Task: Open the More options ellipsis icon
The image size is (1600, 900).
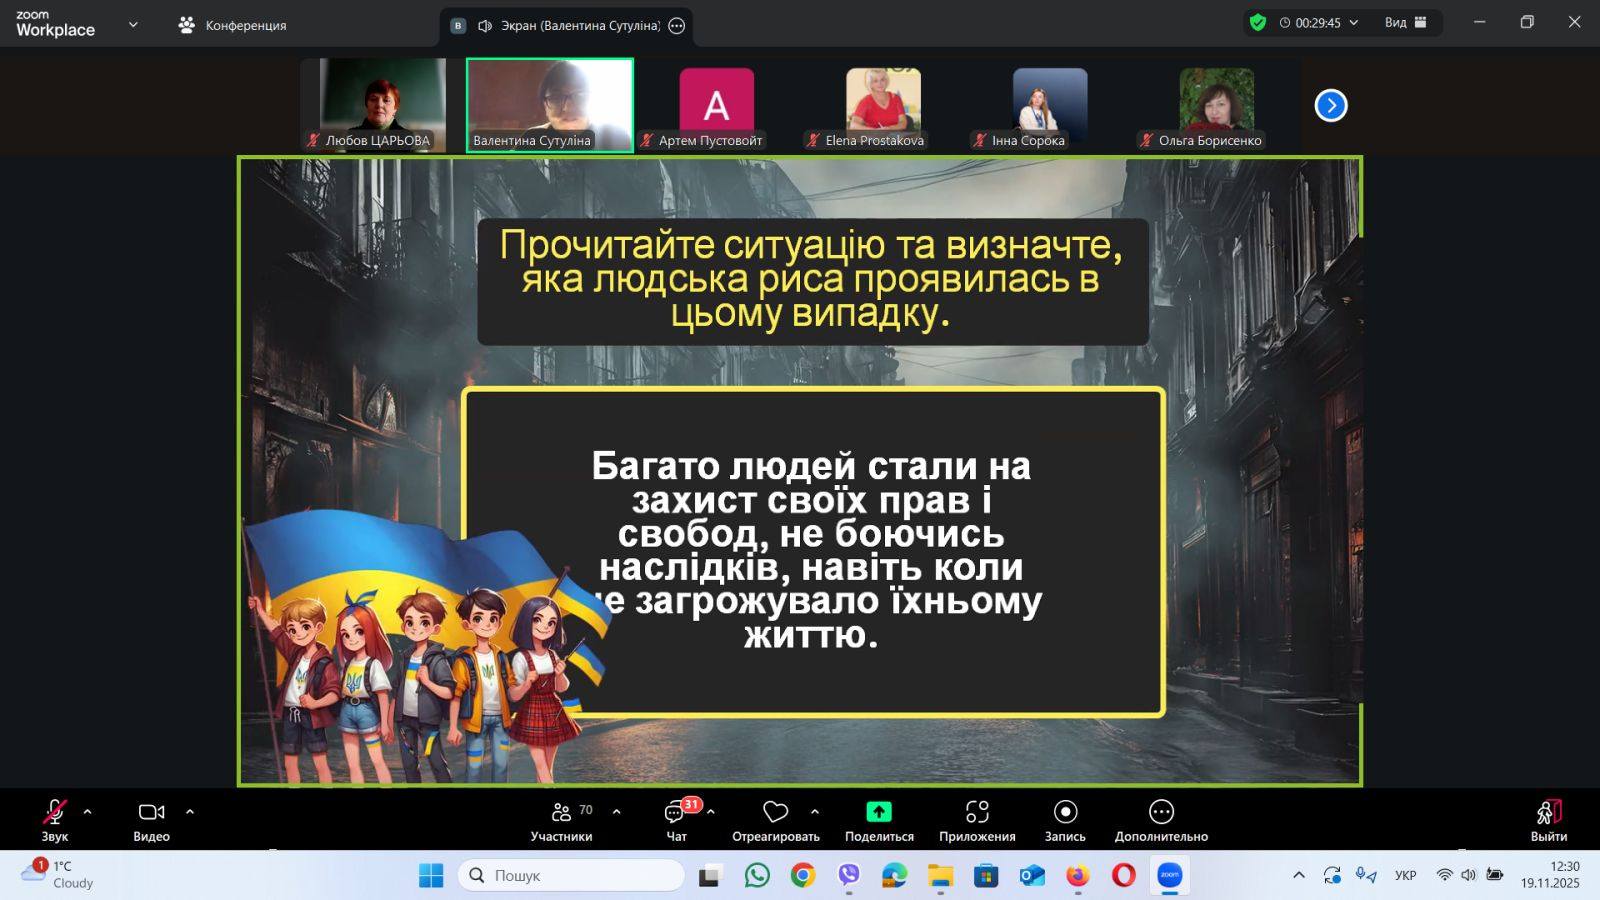Action: point(1161,812)
